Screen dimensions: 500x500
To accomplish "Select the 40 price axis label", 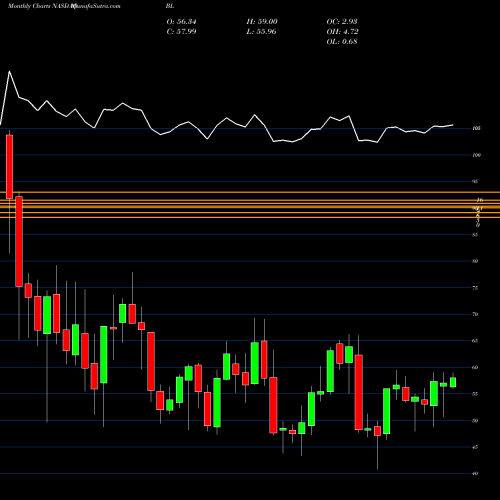I will (x=475, y=474).
